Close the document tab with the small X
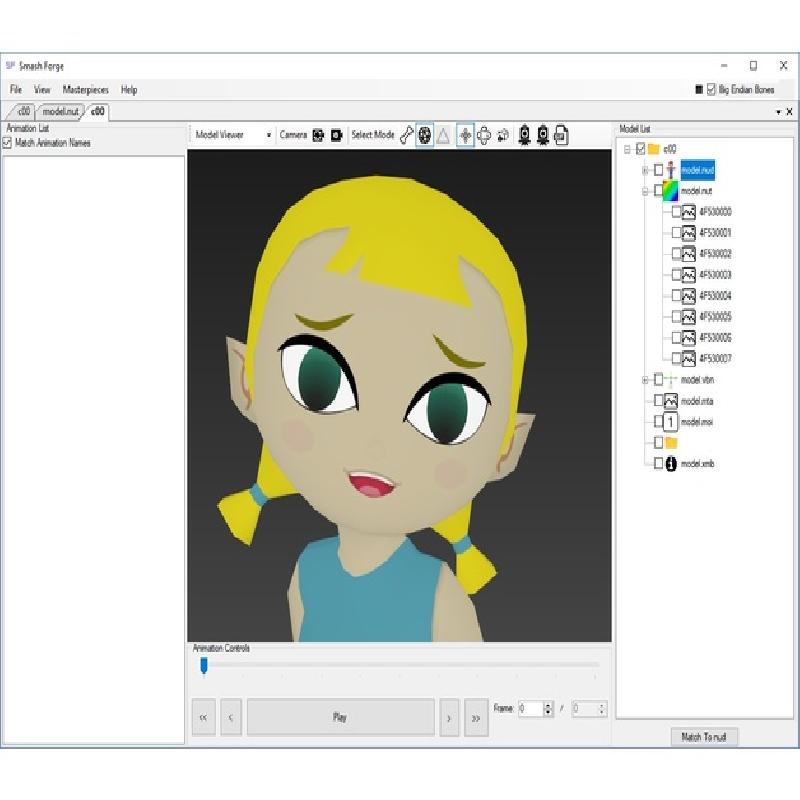 790,112
